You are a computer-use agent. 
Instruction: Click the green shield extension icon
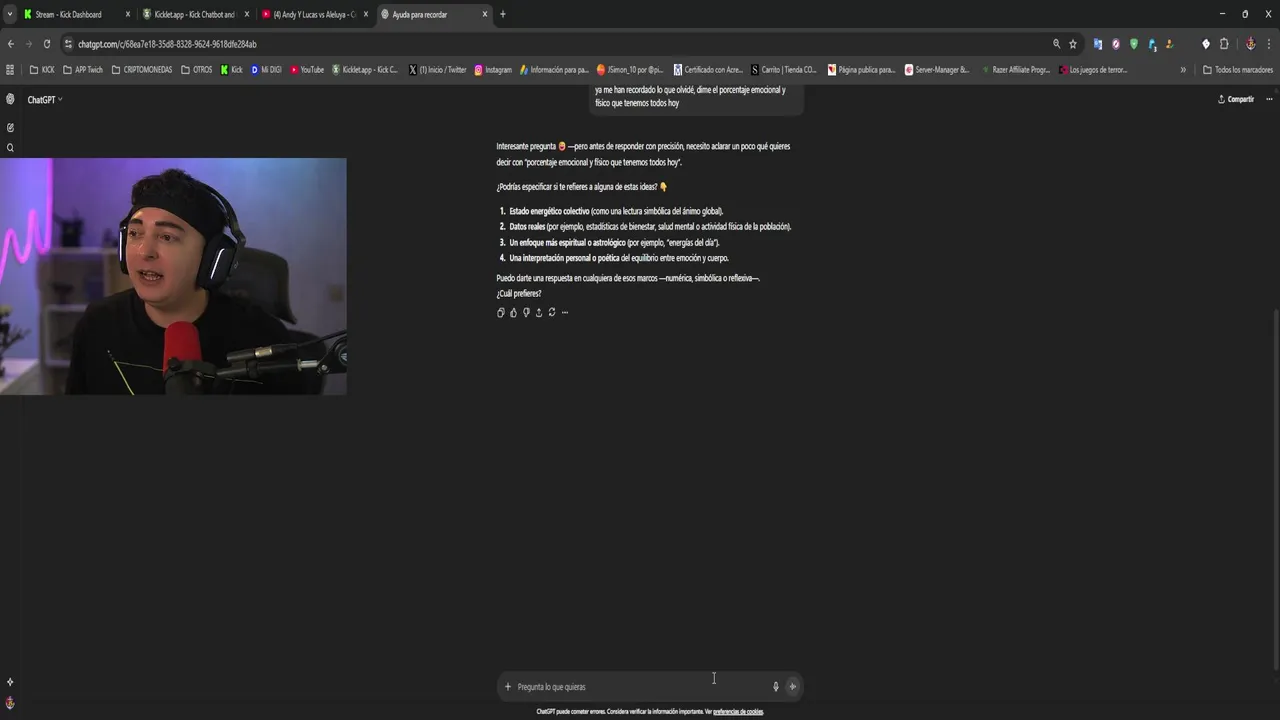click(1134, 44)
